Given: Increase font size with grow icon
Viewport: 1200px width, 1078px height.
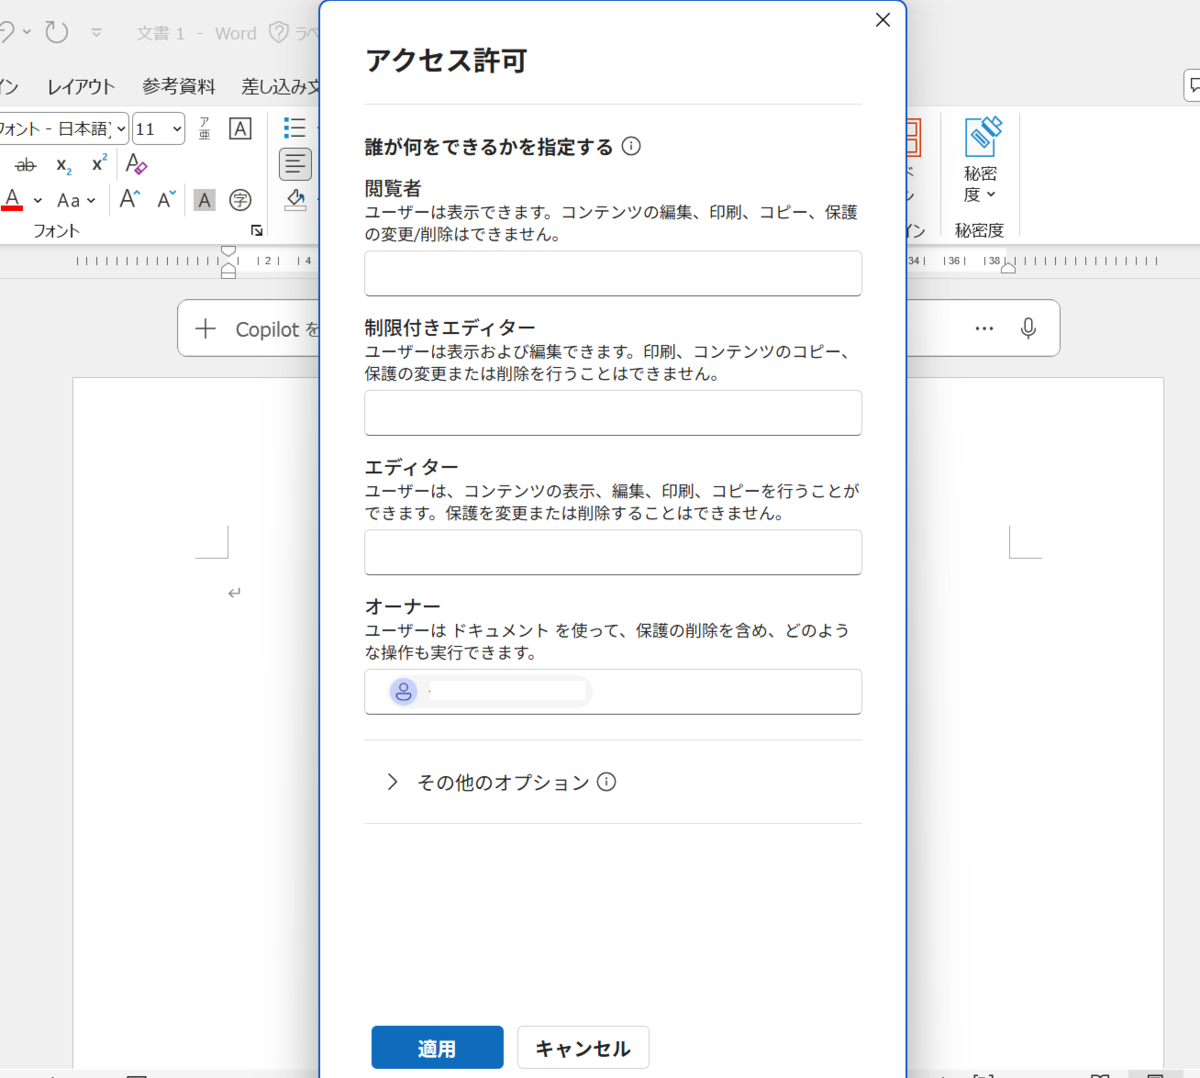Looking at the screenshot, I should (x=130, y=199).
